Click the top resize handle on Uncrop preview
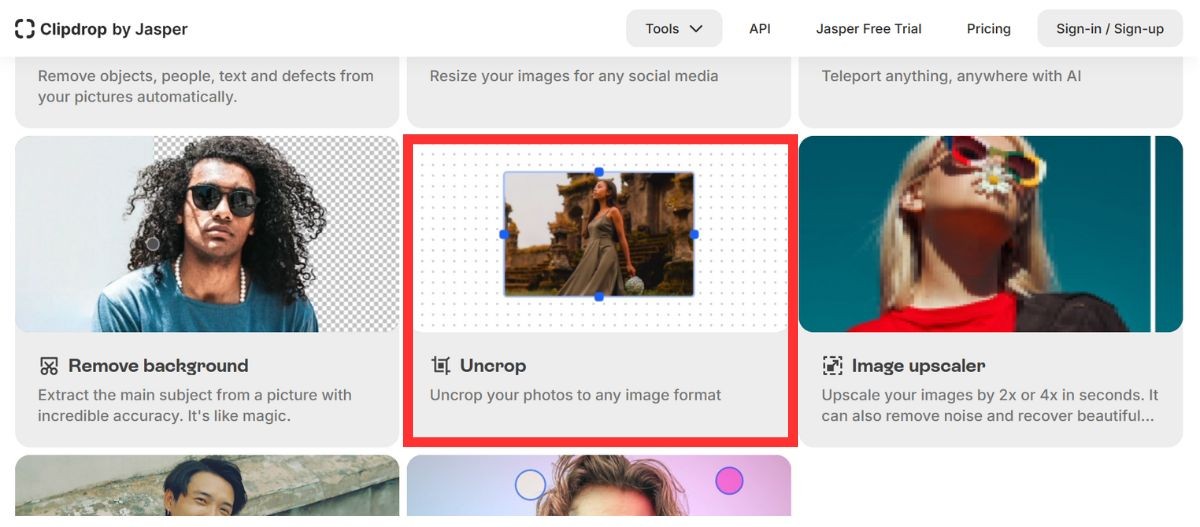1200x527 pixels. [599, 172]
